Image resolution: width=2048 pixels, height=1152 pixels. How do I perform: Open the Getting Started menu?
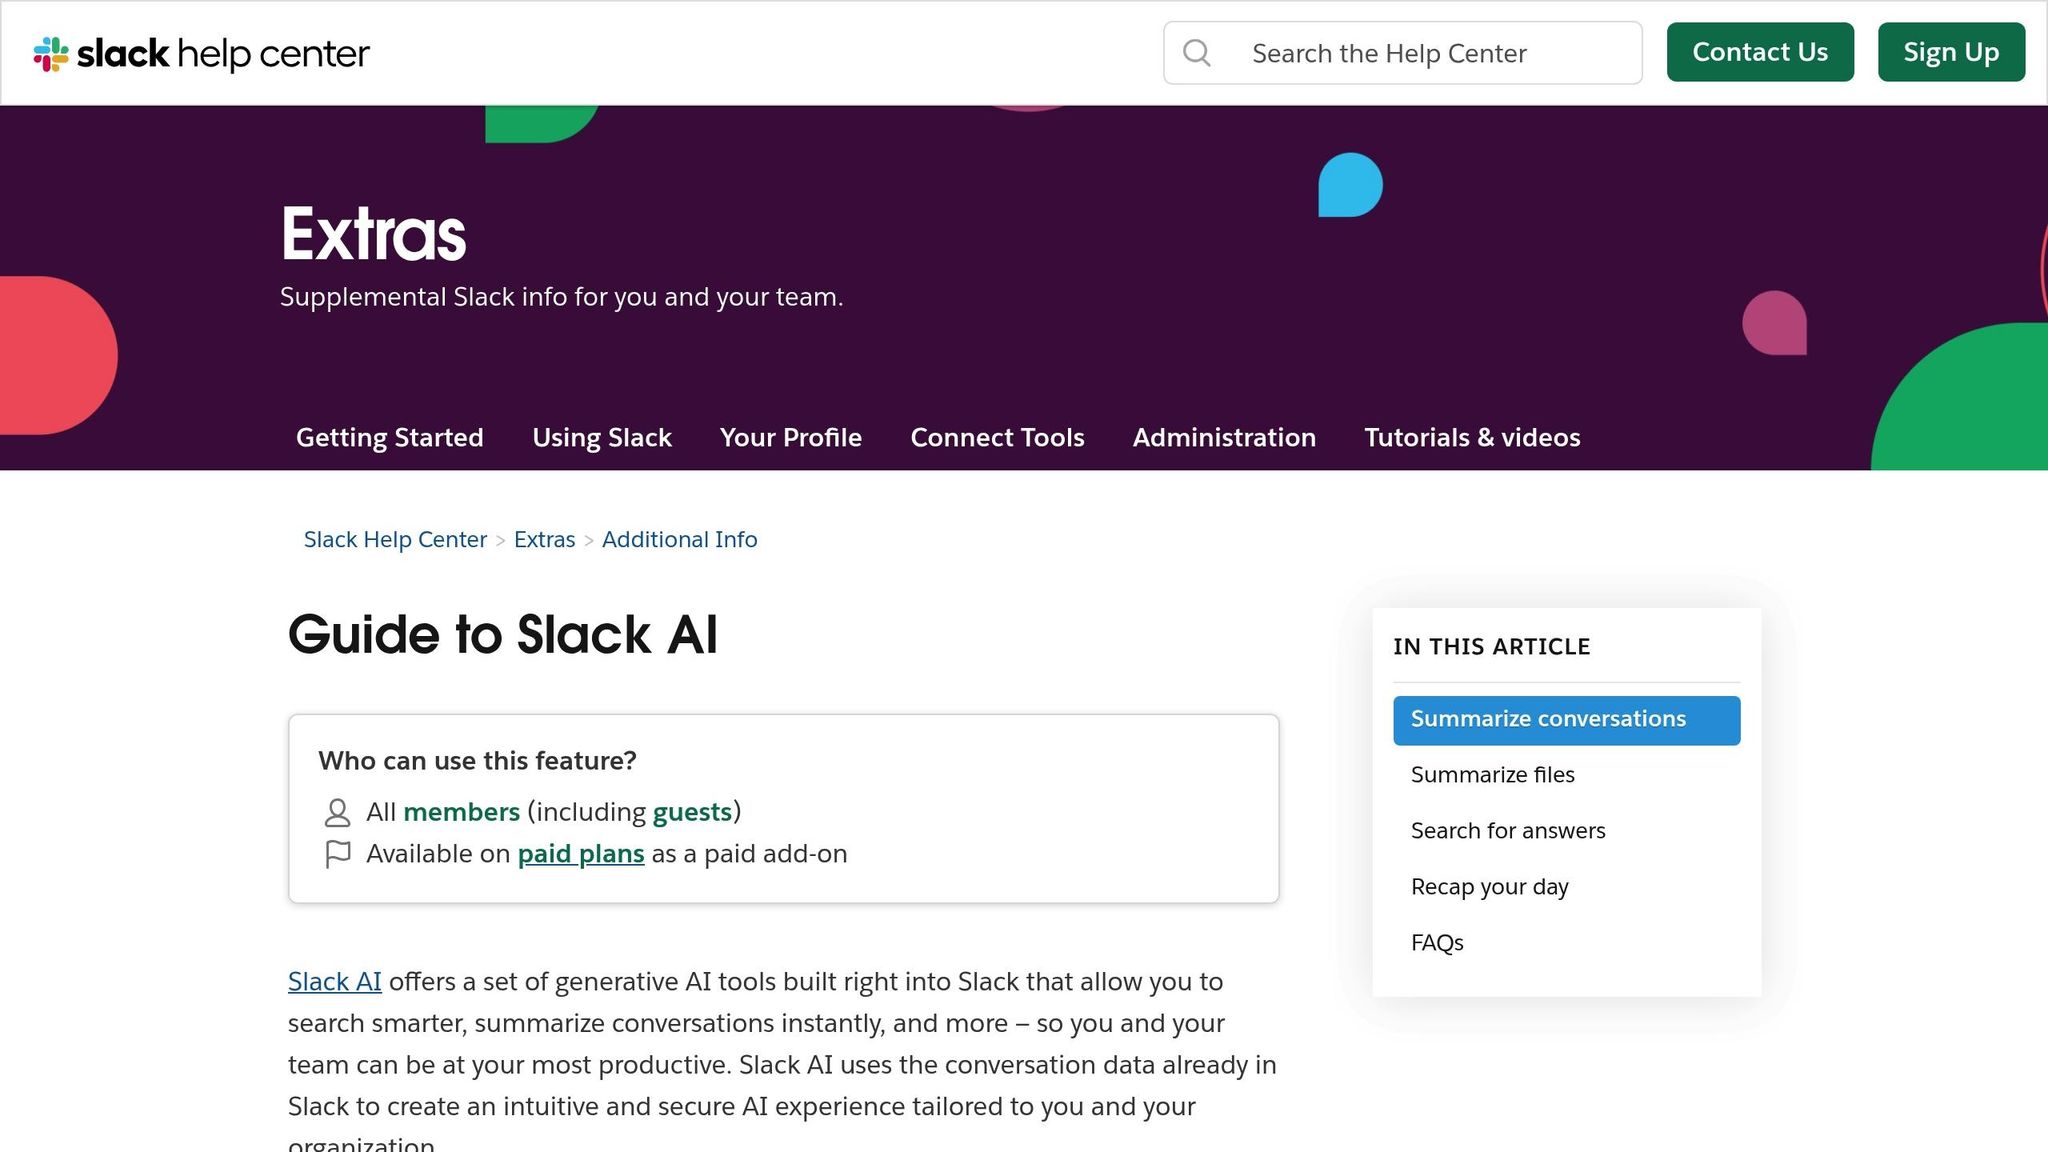(389, 438)
